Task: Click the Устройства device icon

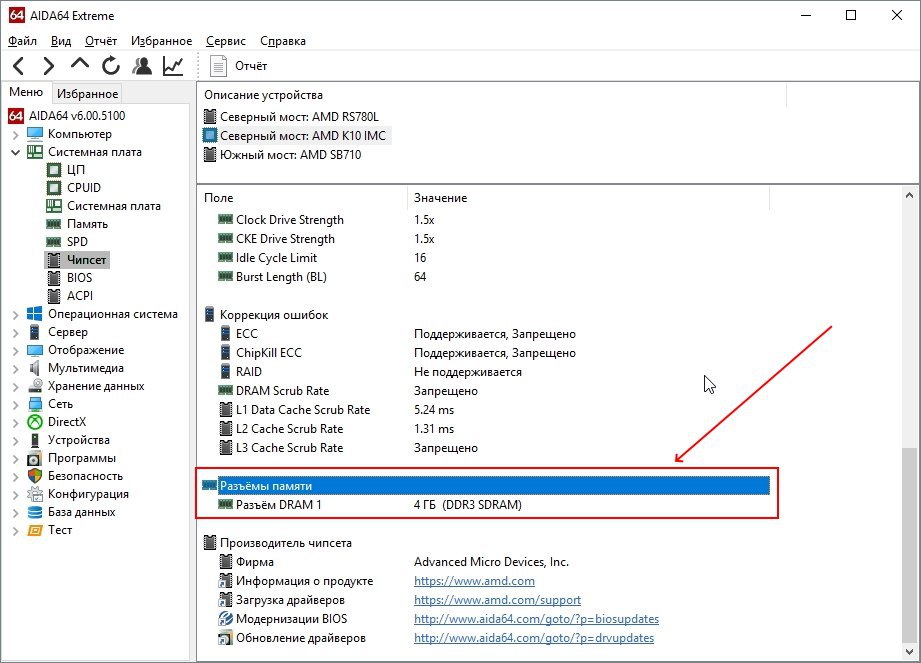Action: (x=35, y=440)
